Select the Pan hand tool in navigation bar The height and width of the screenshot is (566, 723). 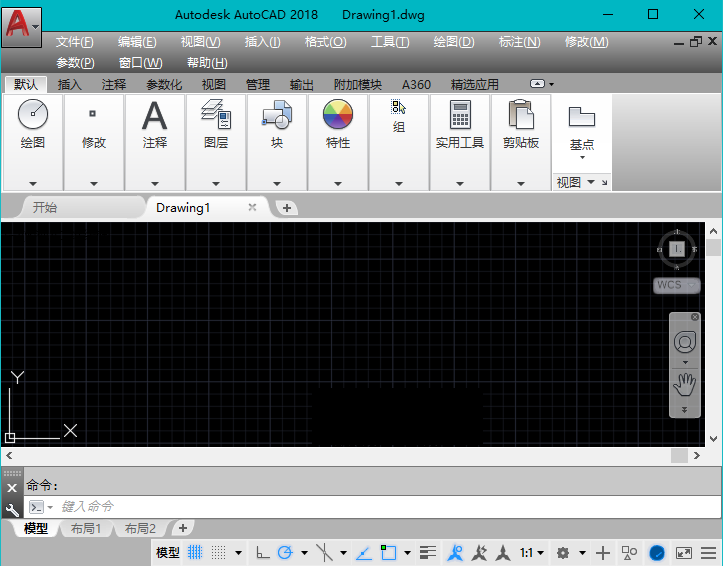[x=685, y=382]
